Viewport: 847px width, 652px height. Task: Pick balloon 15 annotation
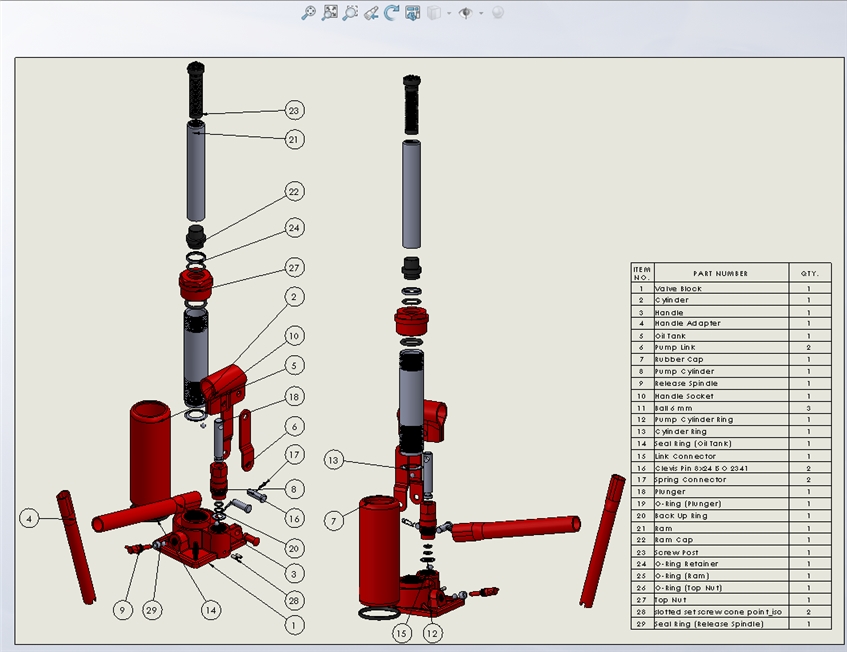pyautogui.click(x=401, y=634)
